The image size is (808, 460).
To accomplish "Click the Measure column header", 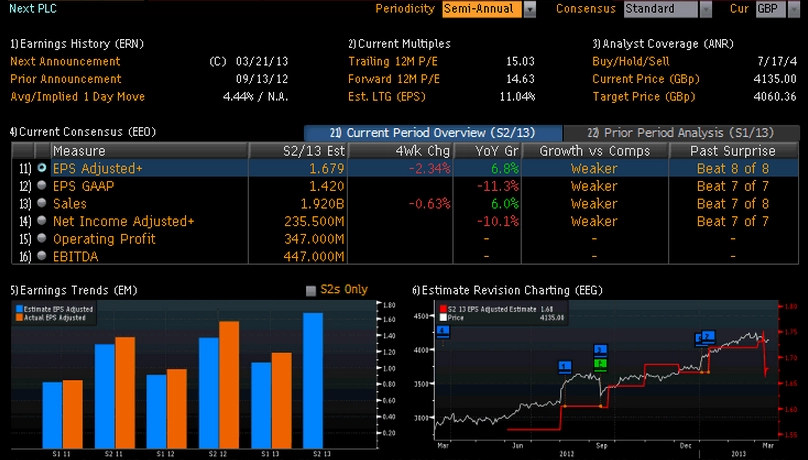I will click(x=149, y=151).
